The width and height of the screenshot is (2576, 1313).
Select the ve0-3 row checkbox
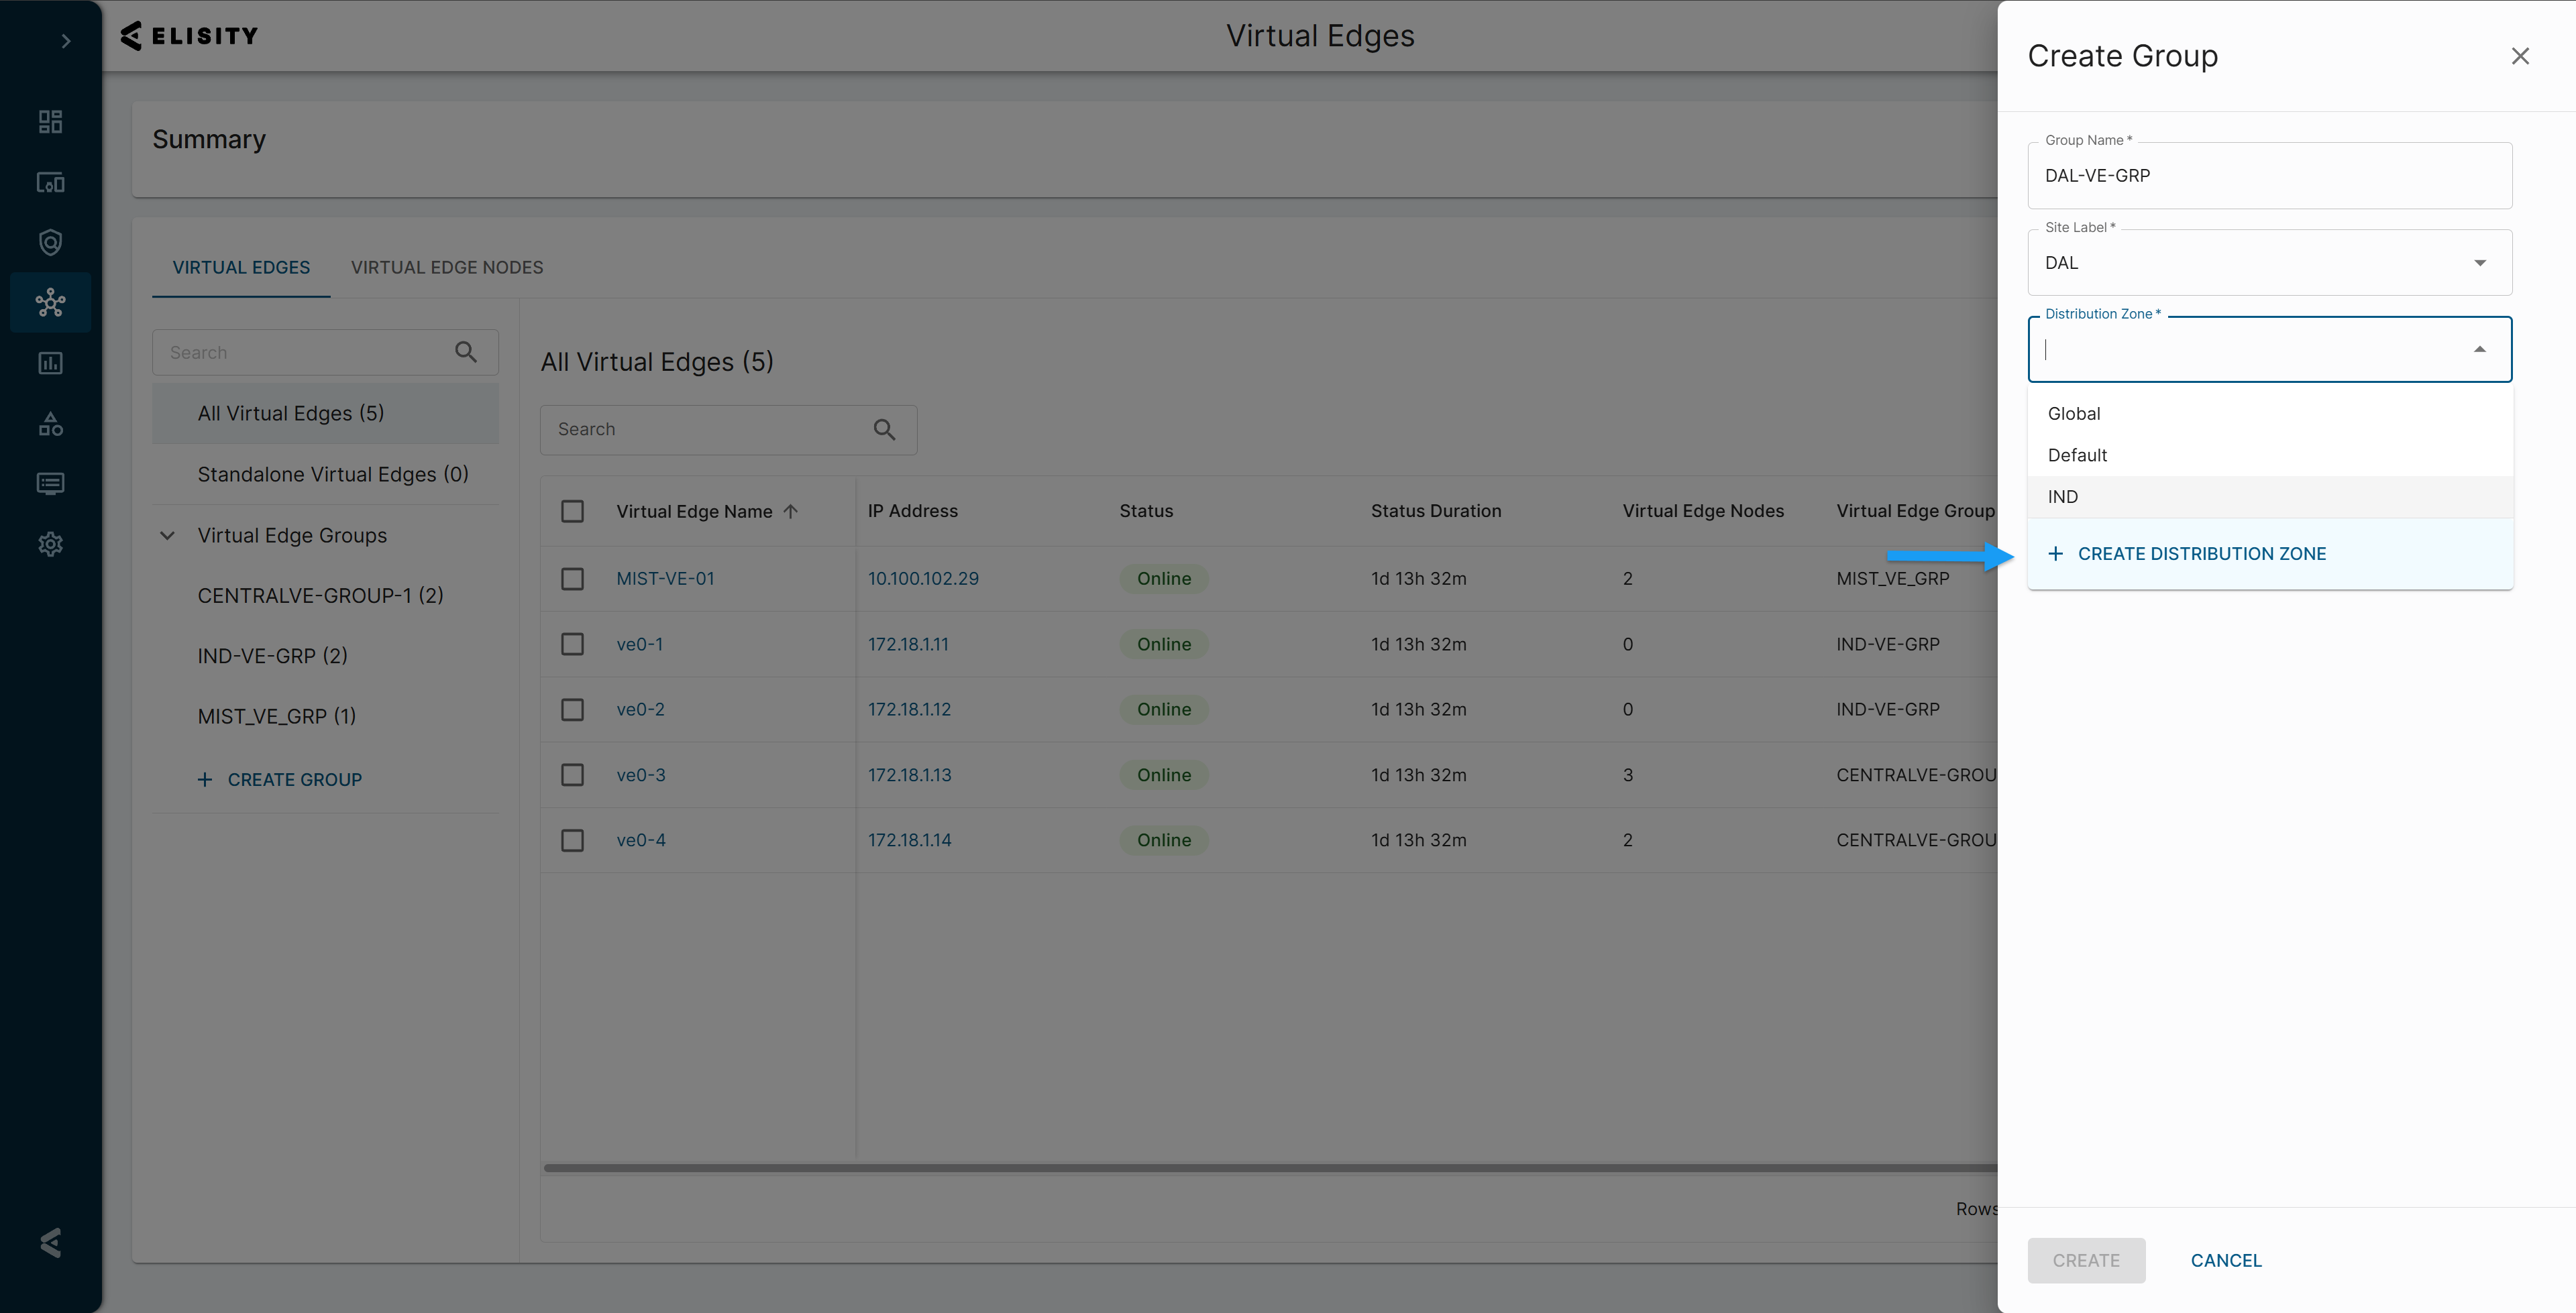coord(572,775)
